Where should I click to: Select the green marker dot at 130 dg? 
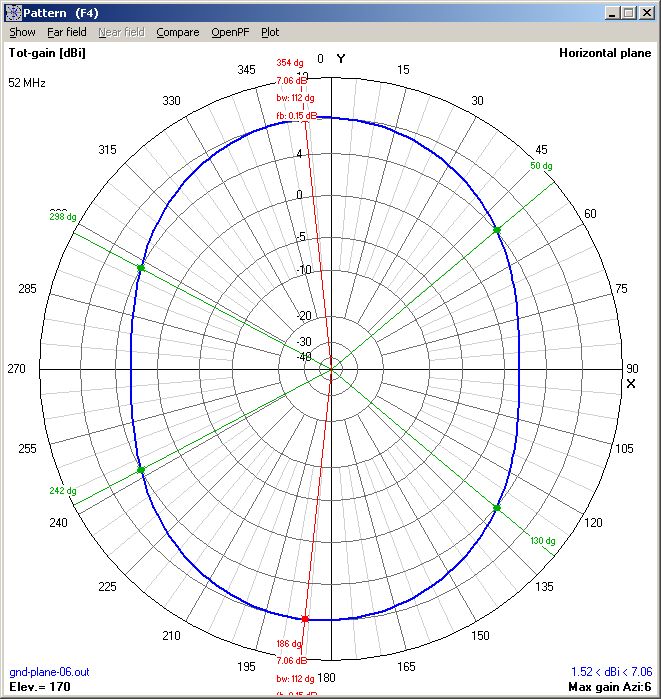(497, 509)
